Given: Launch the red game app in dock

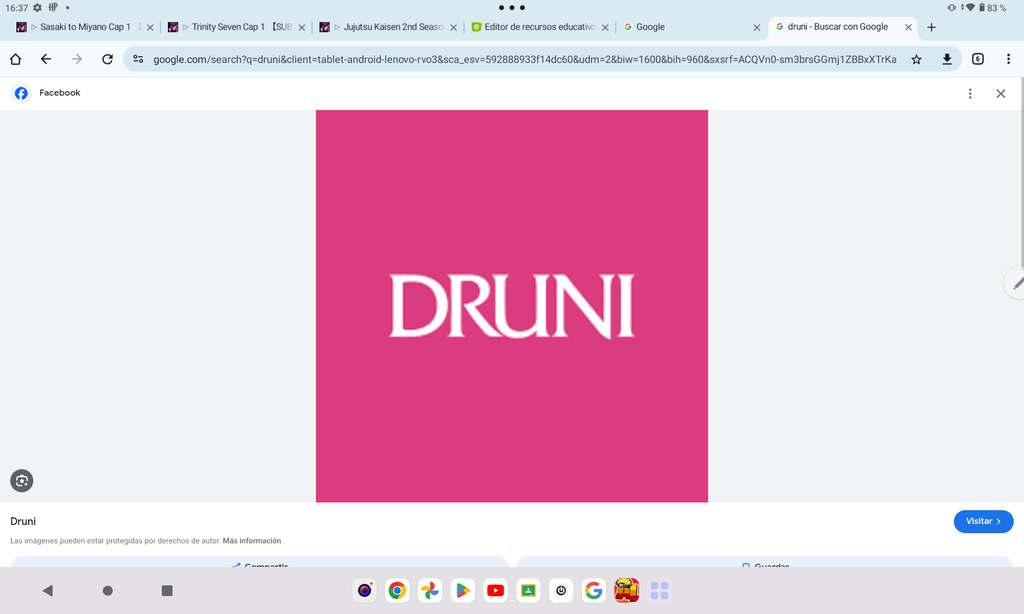Looking at the screenshot, I should (x=626, y=590).
